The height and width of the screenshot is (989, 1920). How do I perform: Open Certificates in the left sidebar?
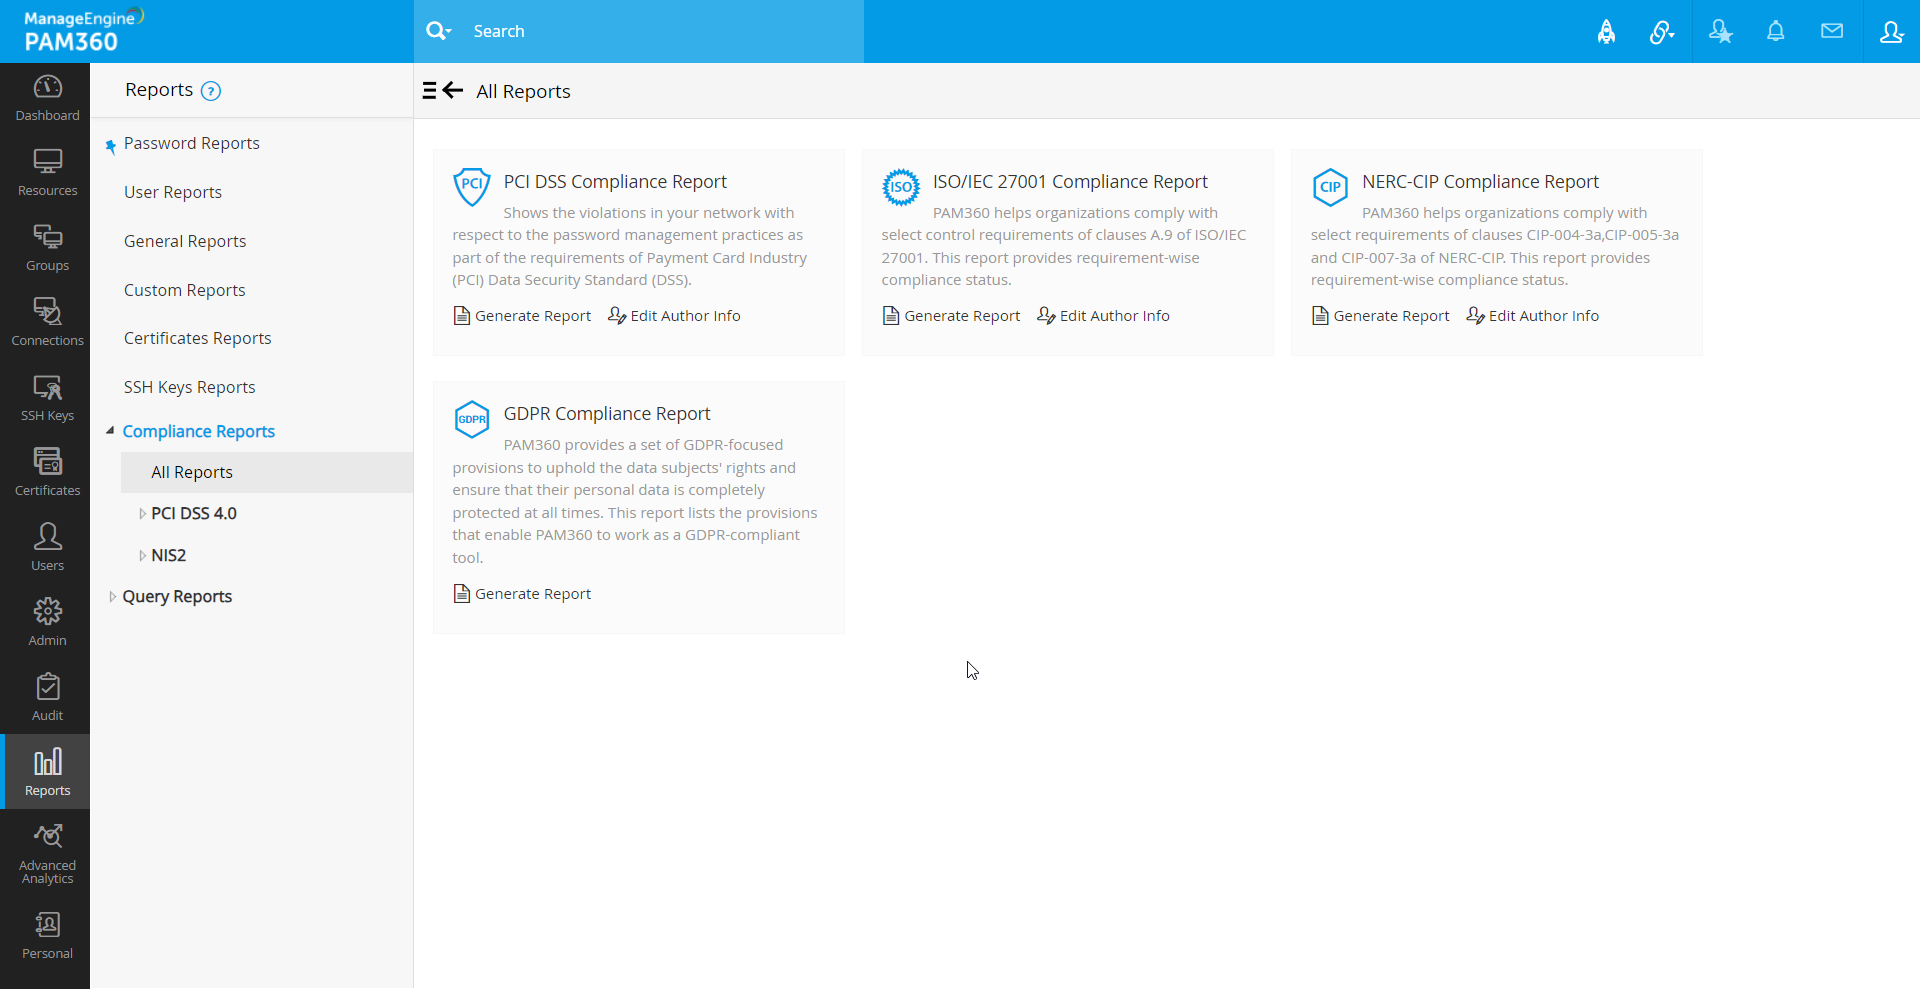[x=47, y=474]
